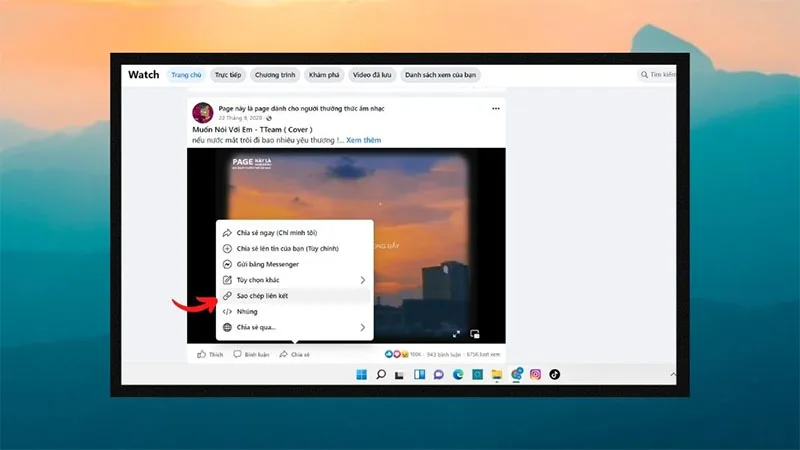
Task: Switch to the "Trực tiếp" tab
Action: [x=228, y=75]
